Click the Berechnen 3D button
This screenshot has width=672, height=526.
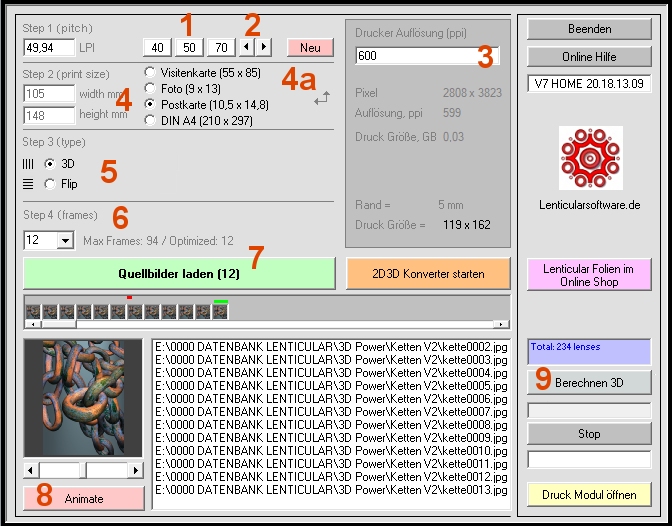click(x=589, y=382)
